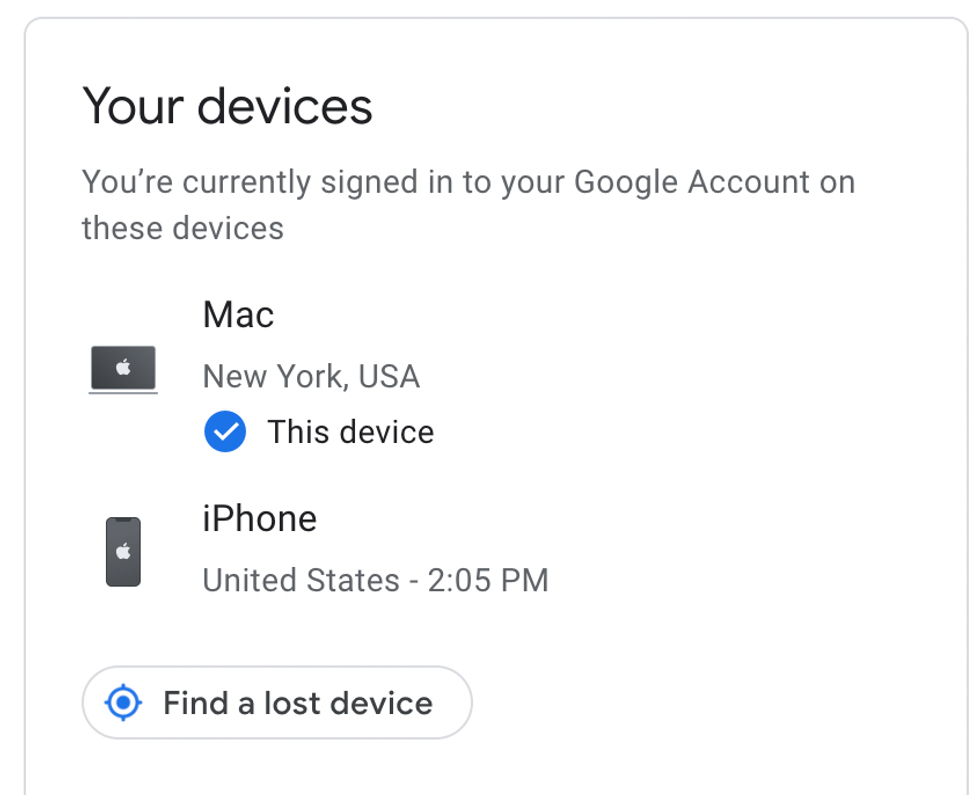Select the laptop thumbnail beside New York, USA
This screenshot has width=980, height=795.
click(x=123, y=368)
